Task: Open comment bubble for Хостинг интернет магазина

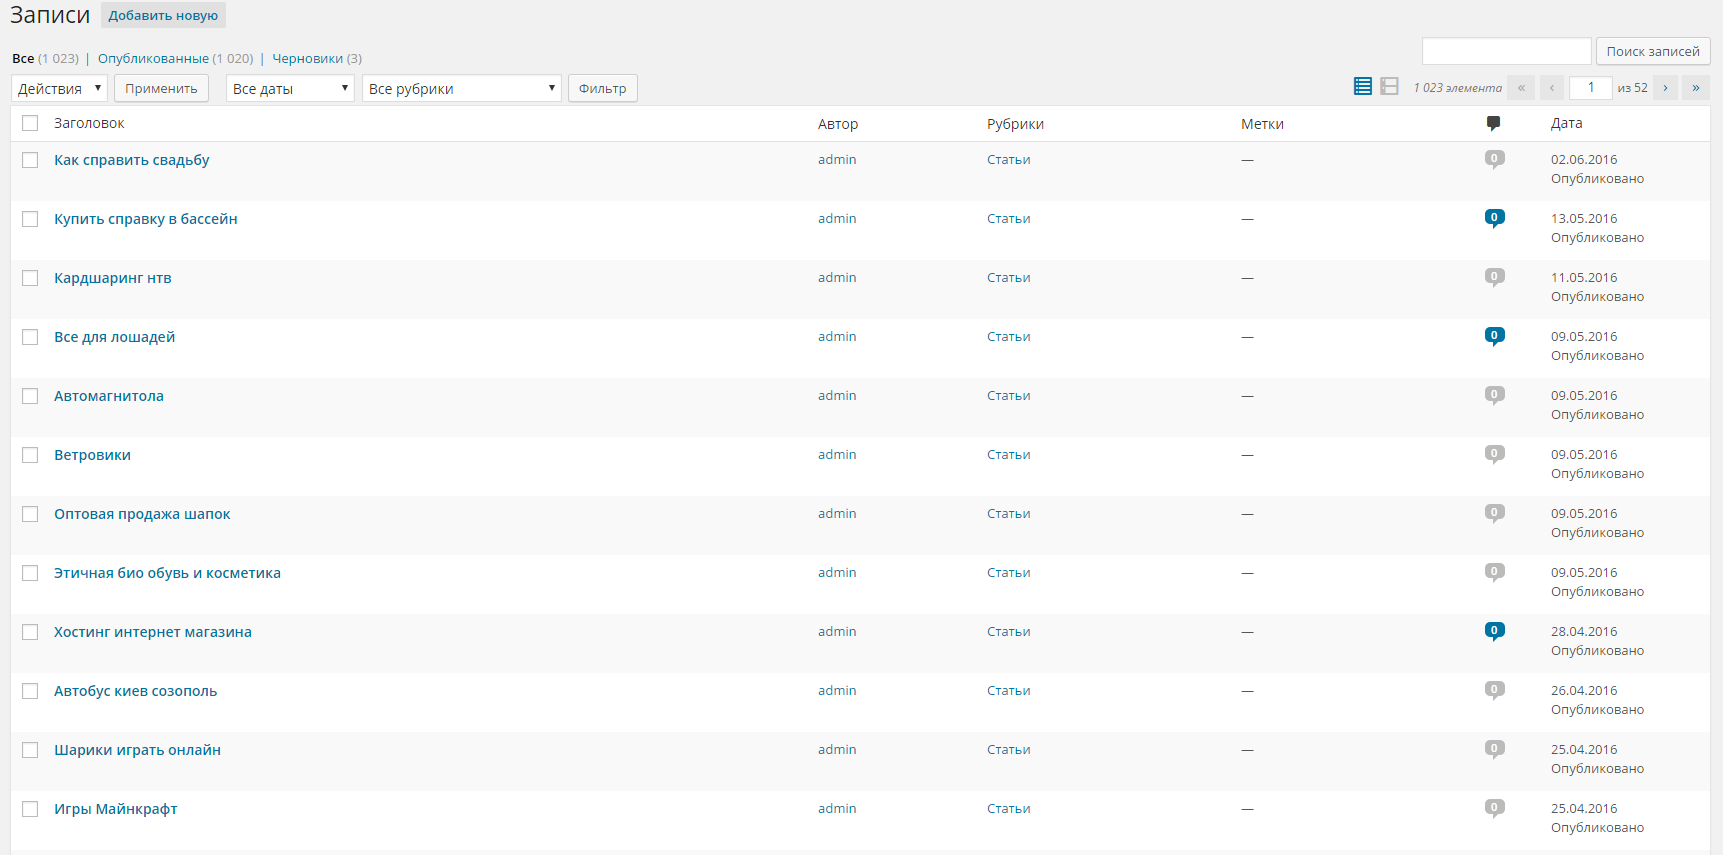Action: [x=1494, y=631]
